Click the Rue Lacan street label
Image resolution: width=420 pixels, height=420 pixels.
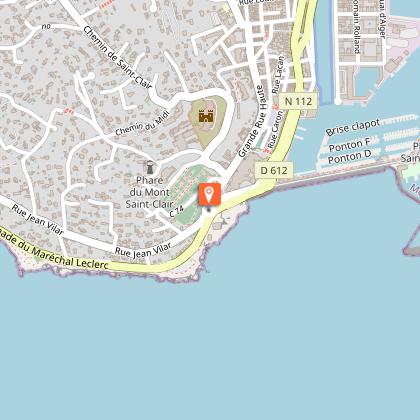[278, 75]
